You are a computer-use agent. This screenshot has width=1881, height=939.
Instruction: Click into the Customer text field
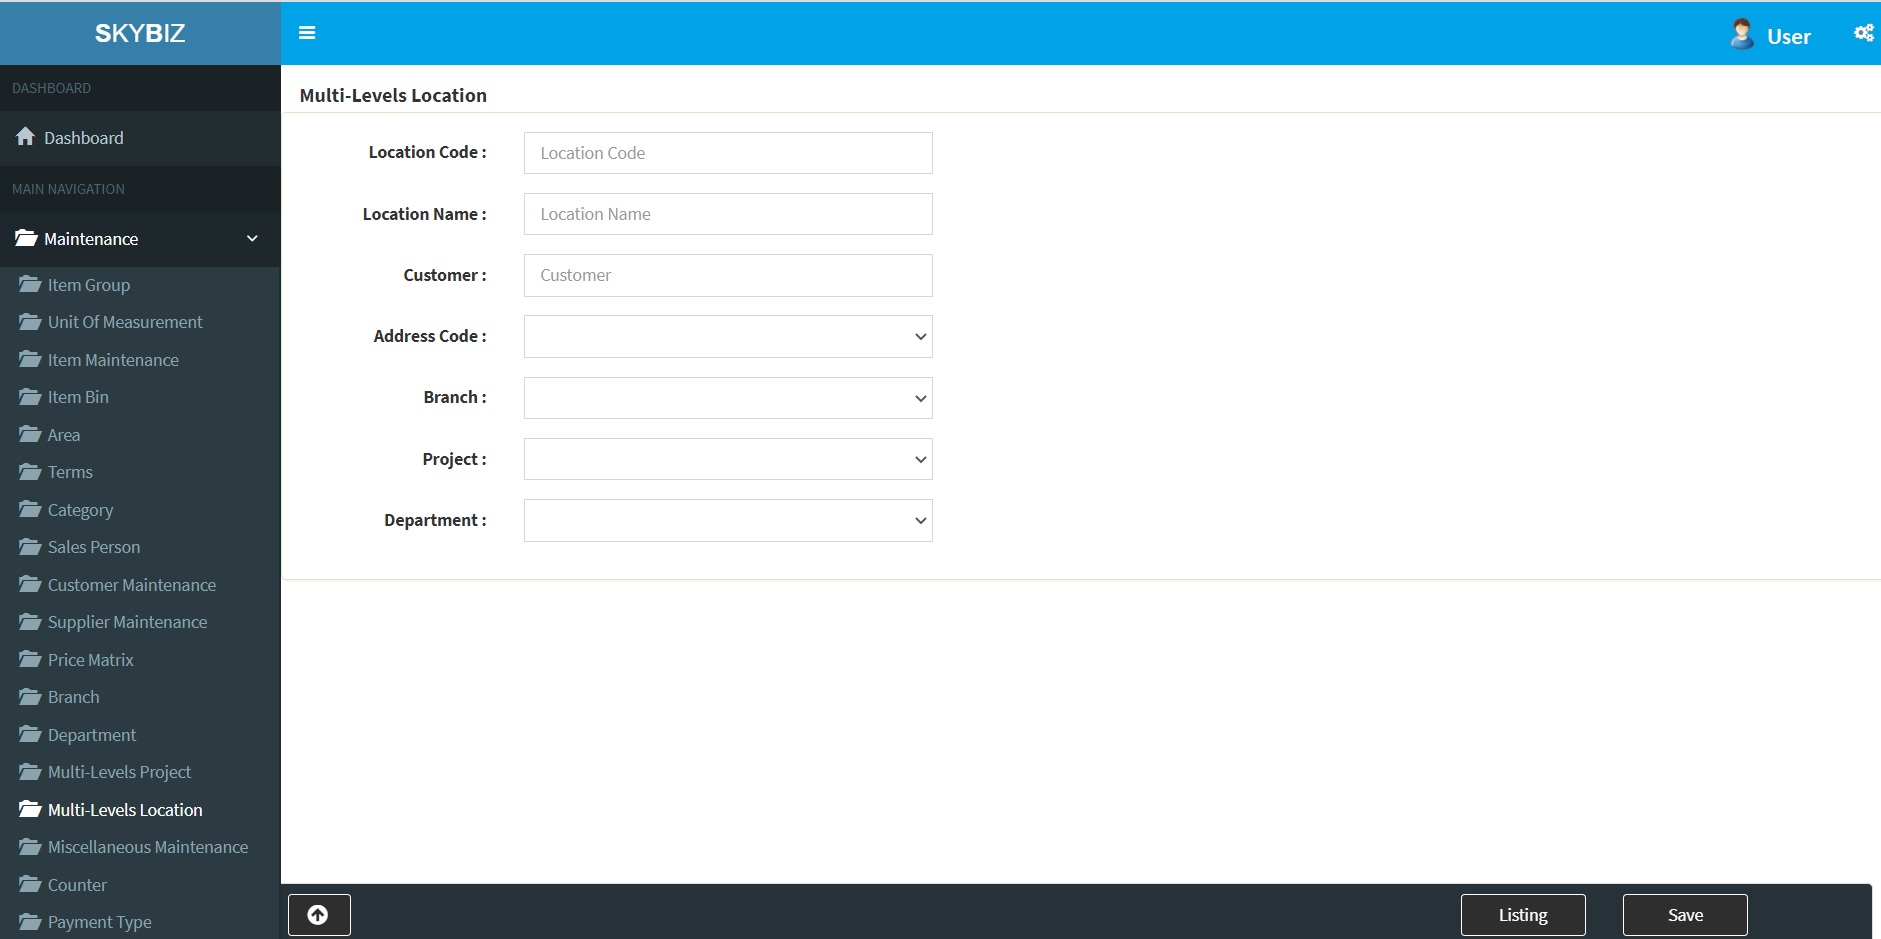[x=727, y=276]
